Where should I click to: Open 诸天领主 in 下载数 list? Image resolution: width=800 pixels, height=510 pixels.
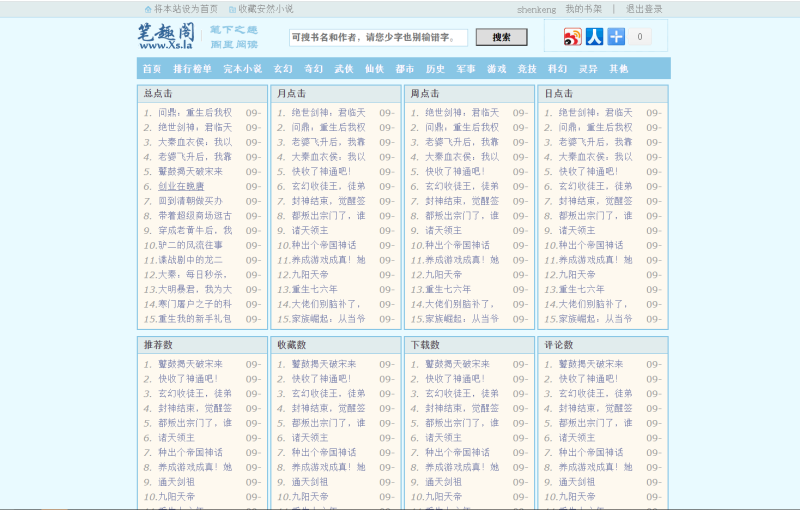(443, 438)
